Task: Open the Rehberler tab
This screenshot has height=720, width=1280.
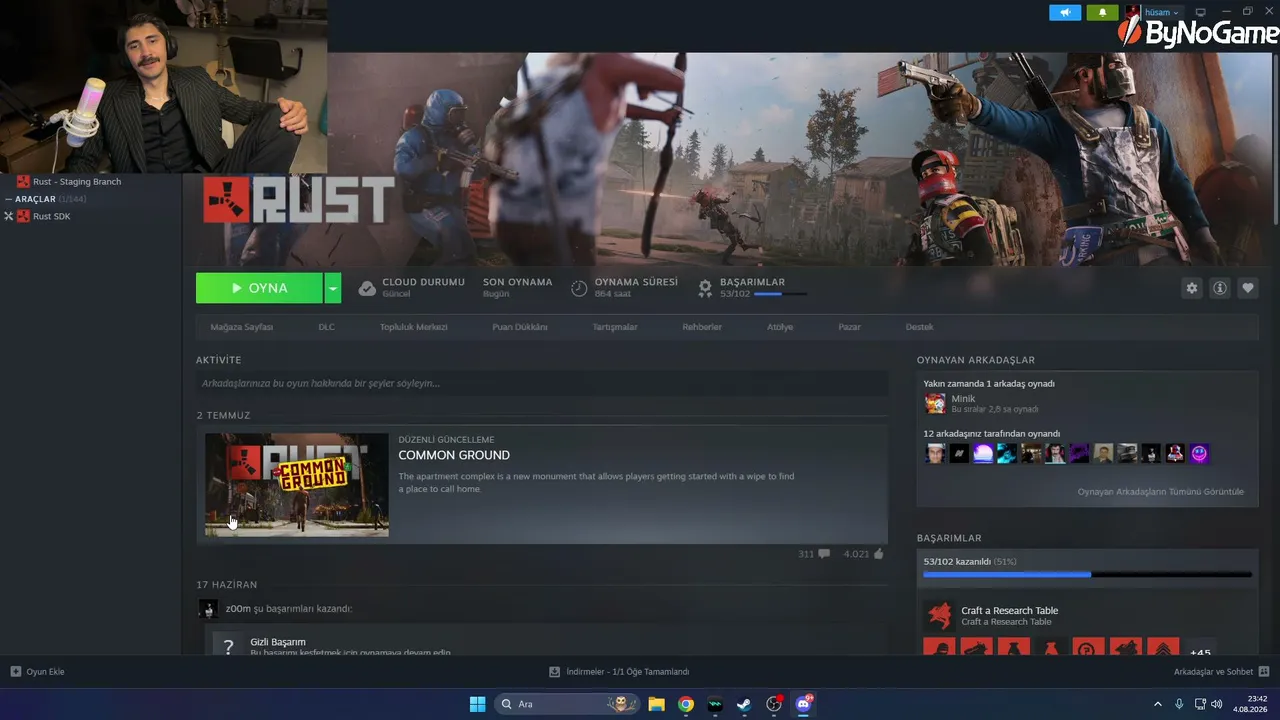Action: (x=702, y=327)
